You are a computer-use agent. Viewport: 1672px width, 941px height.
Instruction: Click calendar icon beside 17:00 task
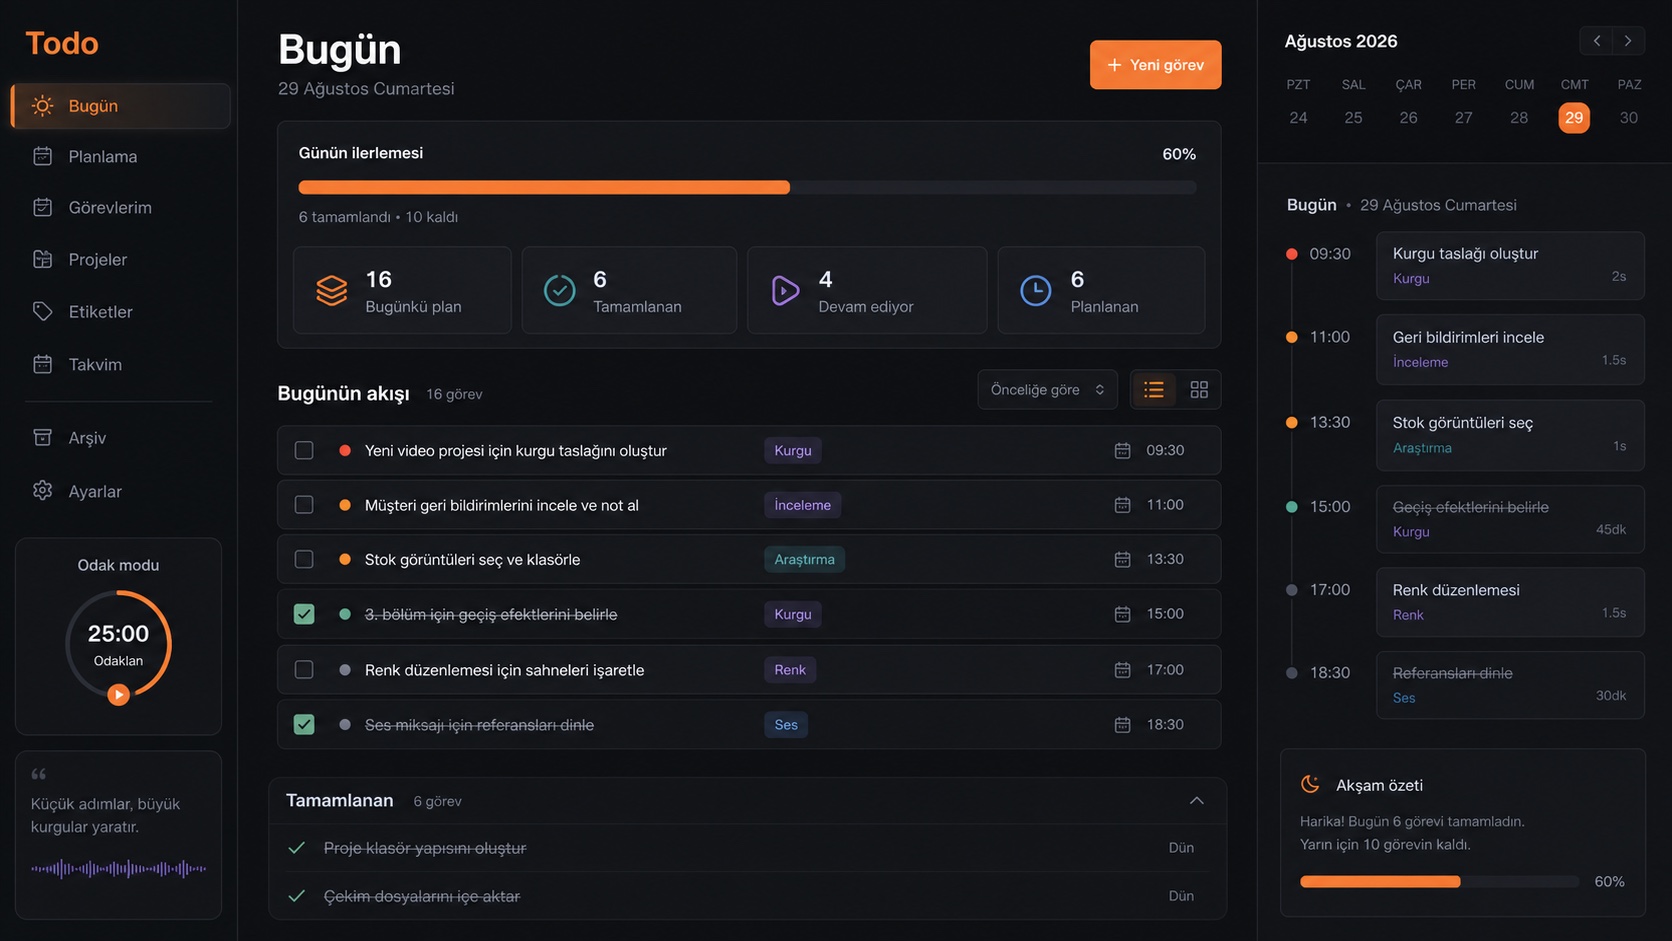tap(1122, 670)
